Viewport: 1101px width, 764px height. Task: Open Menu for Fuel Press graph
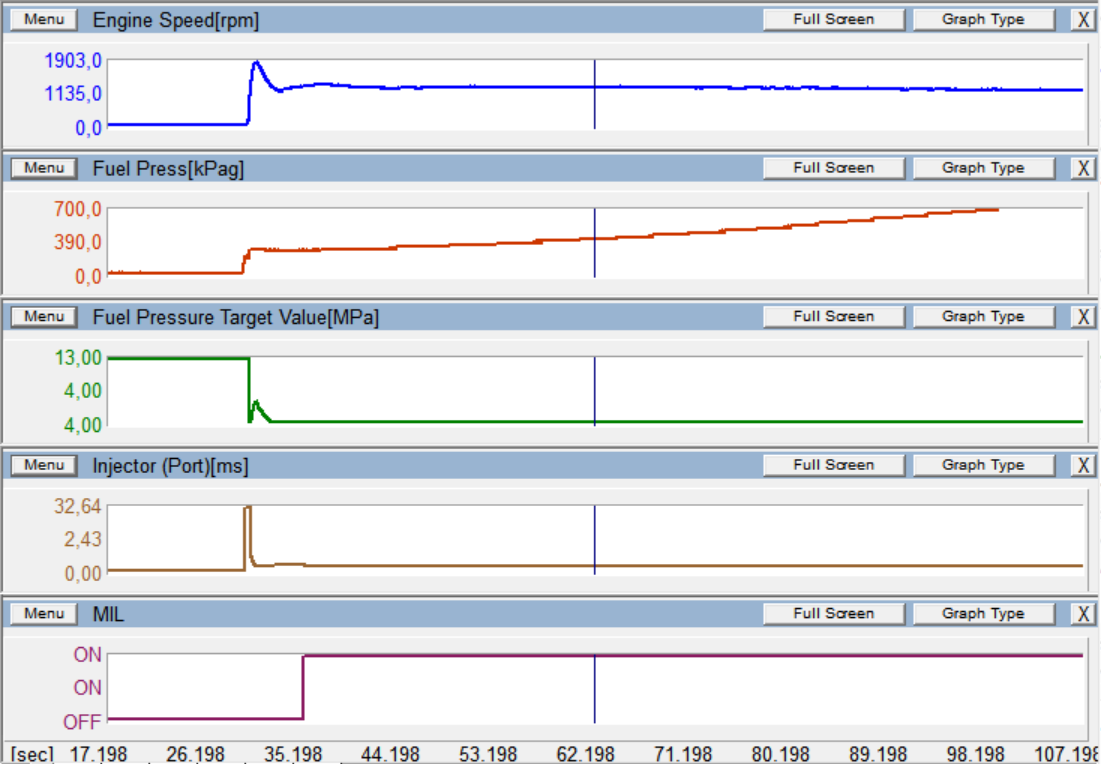(44, 168)
